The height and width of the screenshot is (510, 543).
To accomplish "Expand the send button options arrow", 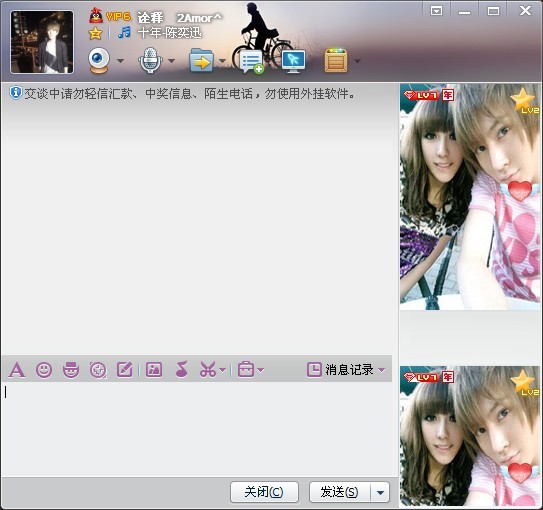I will click(380, 492).
